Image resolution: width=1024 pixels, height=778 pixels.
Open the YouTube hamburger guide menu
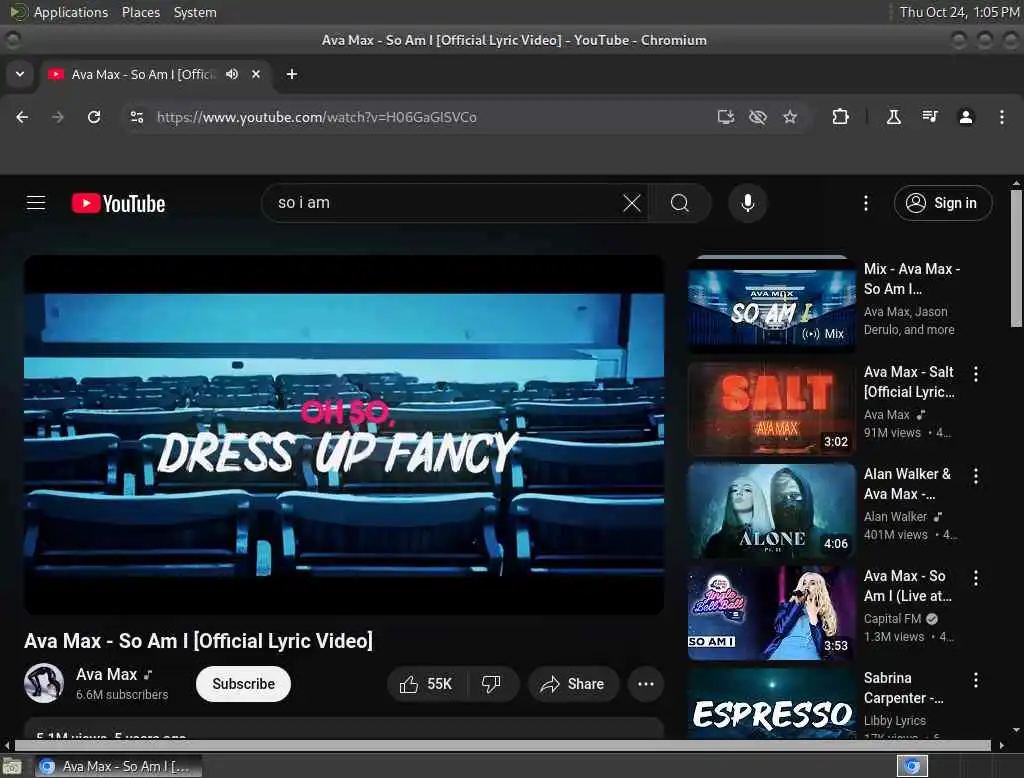coord(36,203)
